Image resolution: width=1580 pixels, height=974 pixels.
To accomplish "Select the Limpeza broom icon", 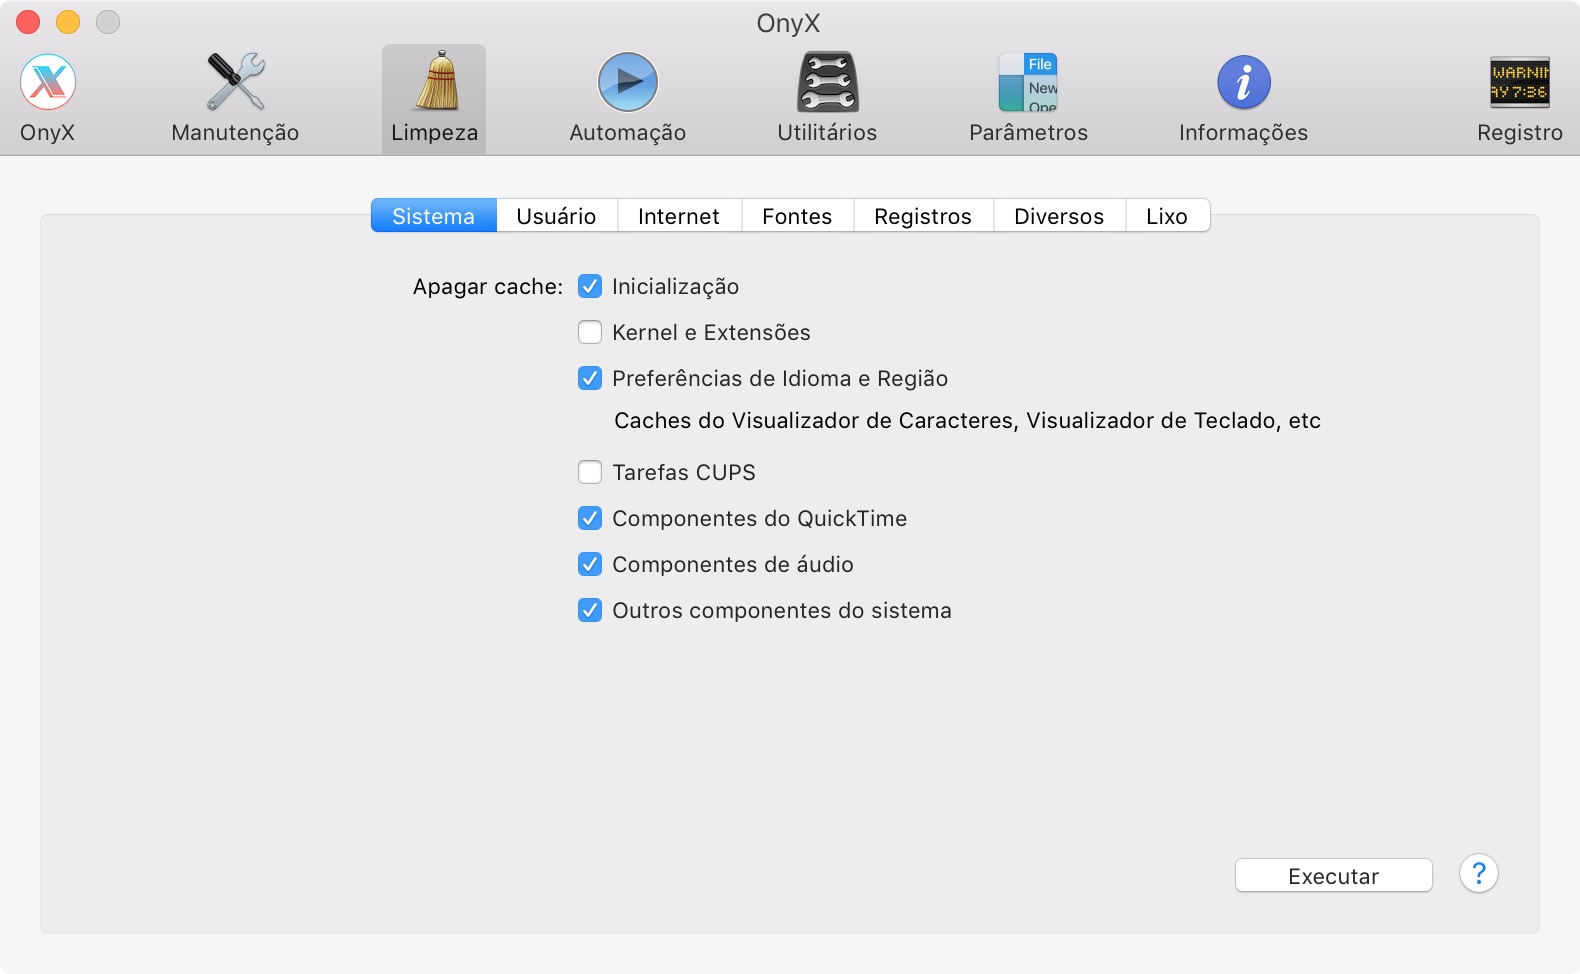I will click(434, 82).
